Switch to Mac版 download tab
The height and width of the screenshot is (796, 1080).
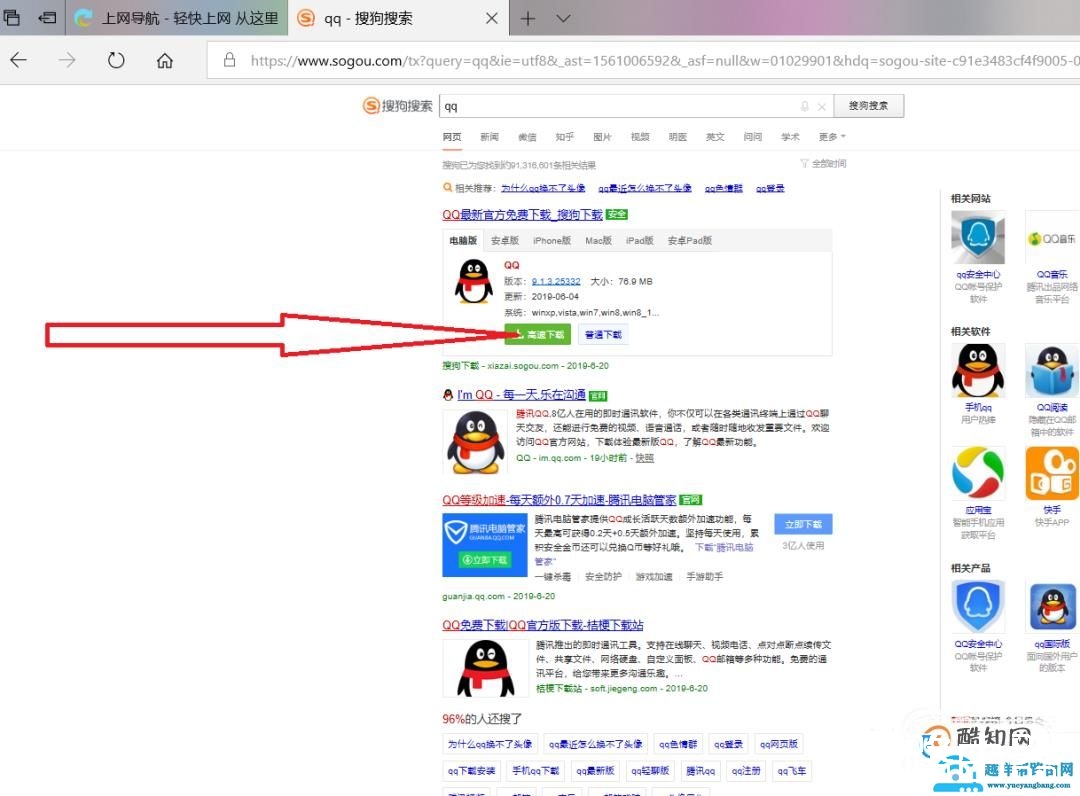click(598, 240)
